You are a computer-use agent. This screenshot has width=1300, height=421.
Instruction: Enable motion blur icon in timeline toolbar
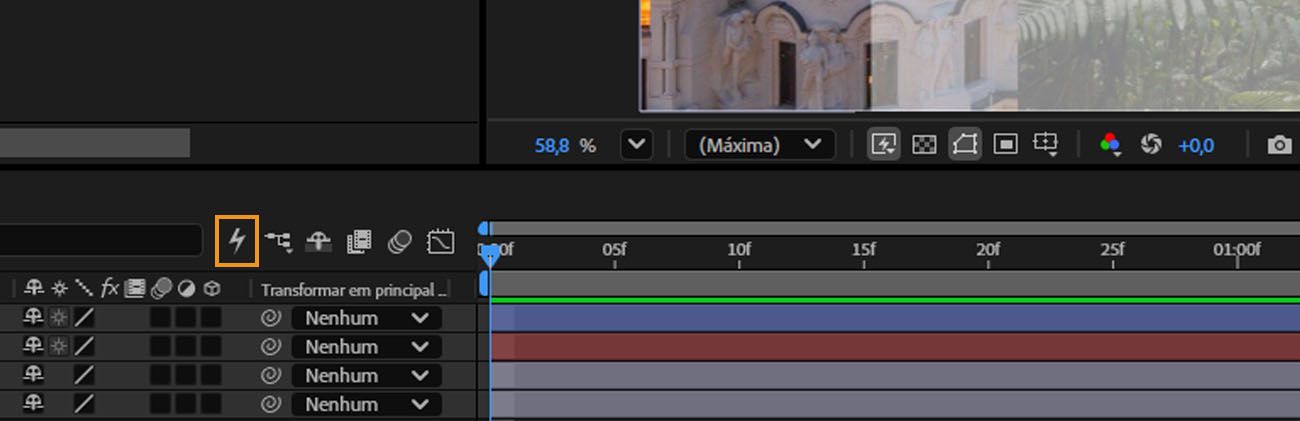[400, 241]
